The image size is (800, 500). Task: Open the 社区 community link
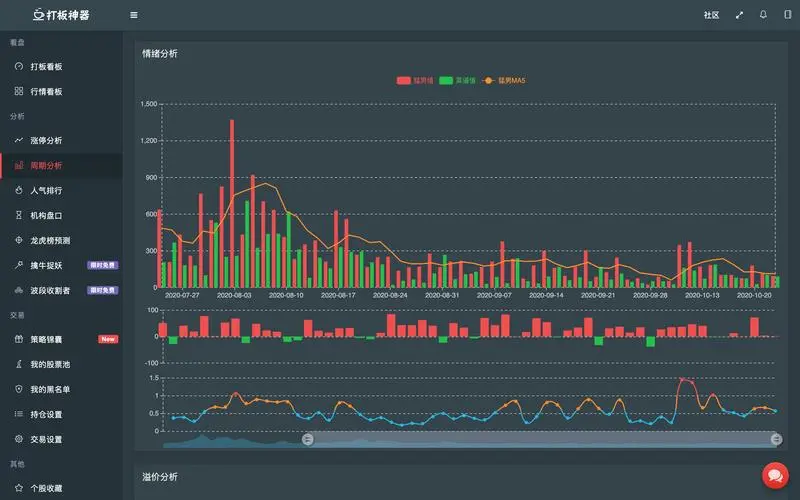click(x=711, y=15)
